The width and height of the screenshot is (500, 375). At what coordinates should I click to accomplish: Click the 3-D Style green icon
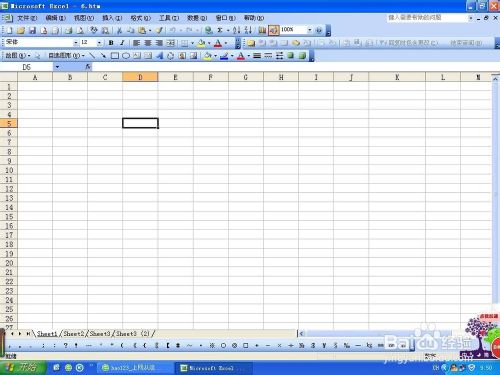[x=302, y=56]
